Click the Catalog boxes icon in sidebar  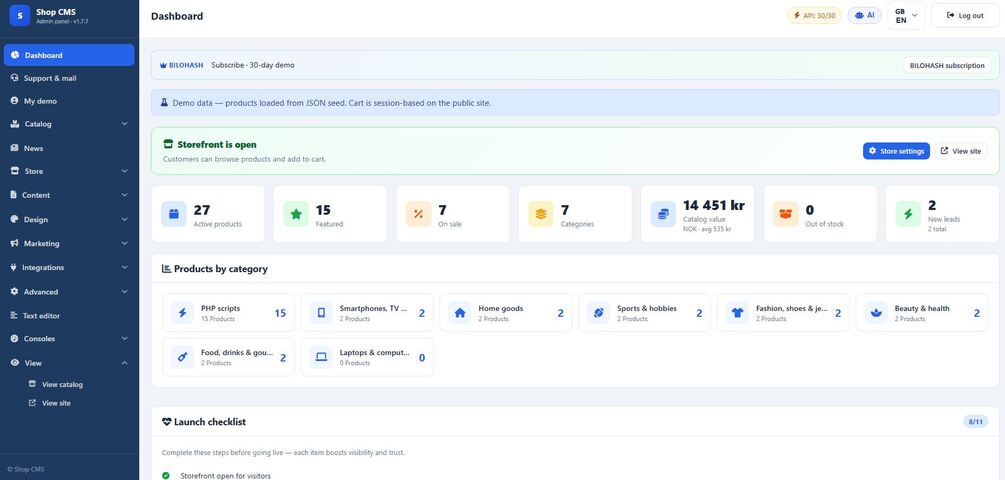pos(15,124)
